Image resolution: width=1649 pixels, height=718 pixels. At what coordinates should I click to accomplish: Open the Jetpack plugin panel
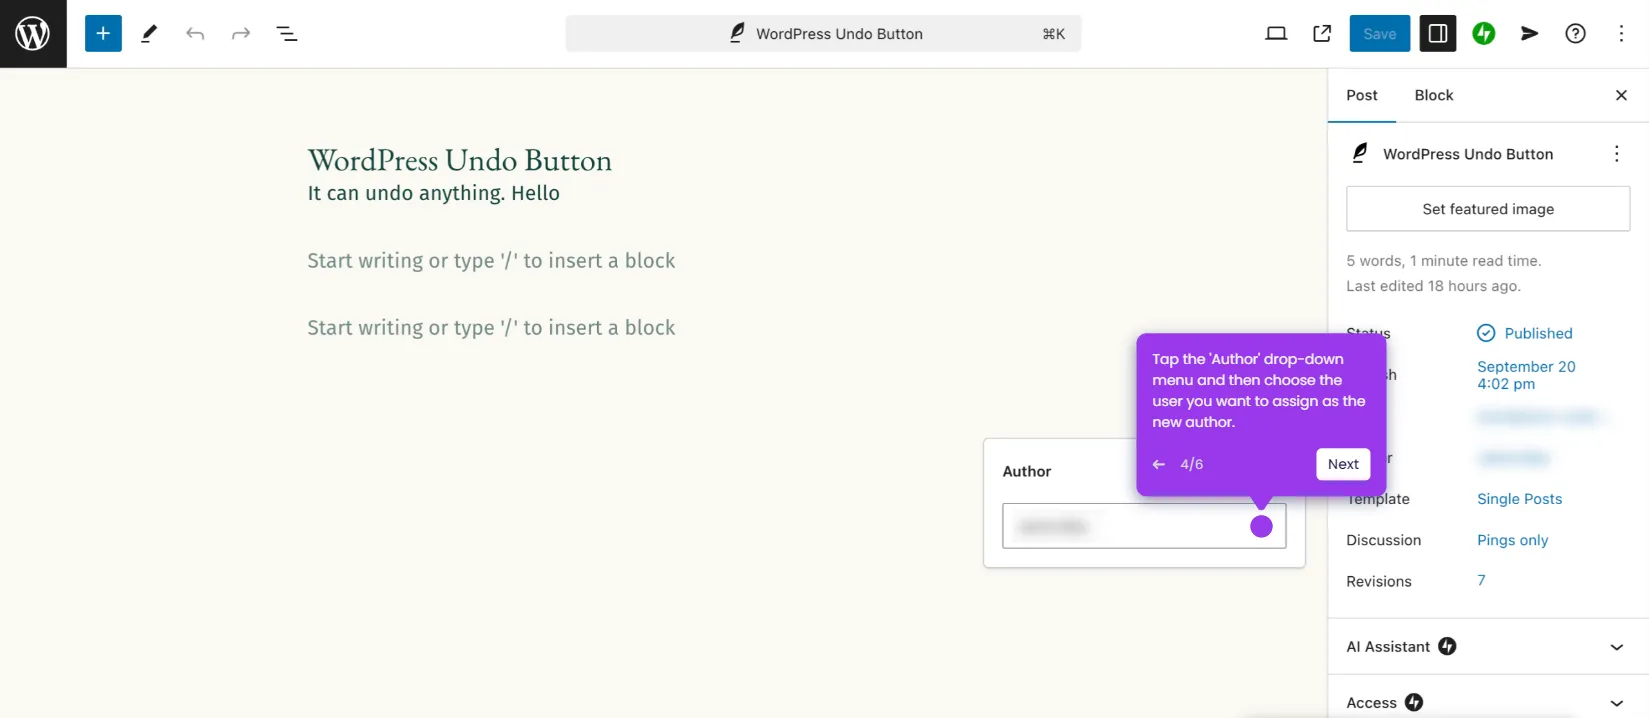tap(1484, 34)
